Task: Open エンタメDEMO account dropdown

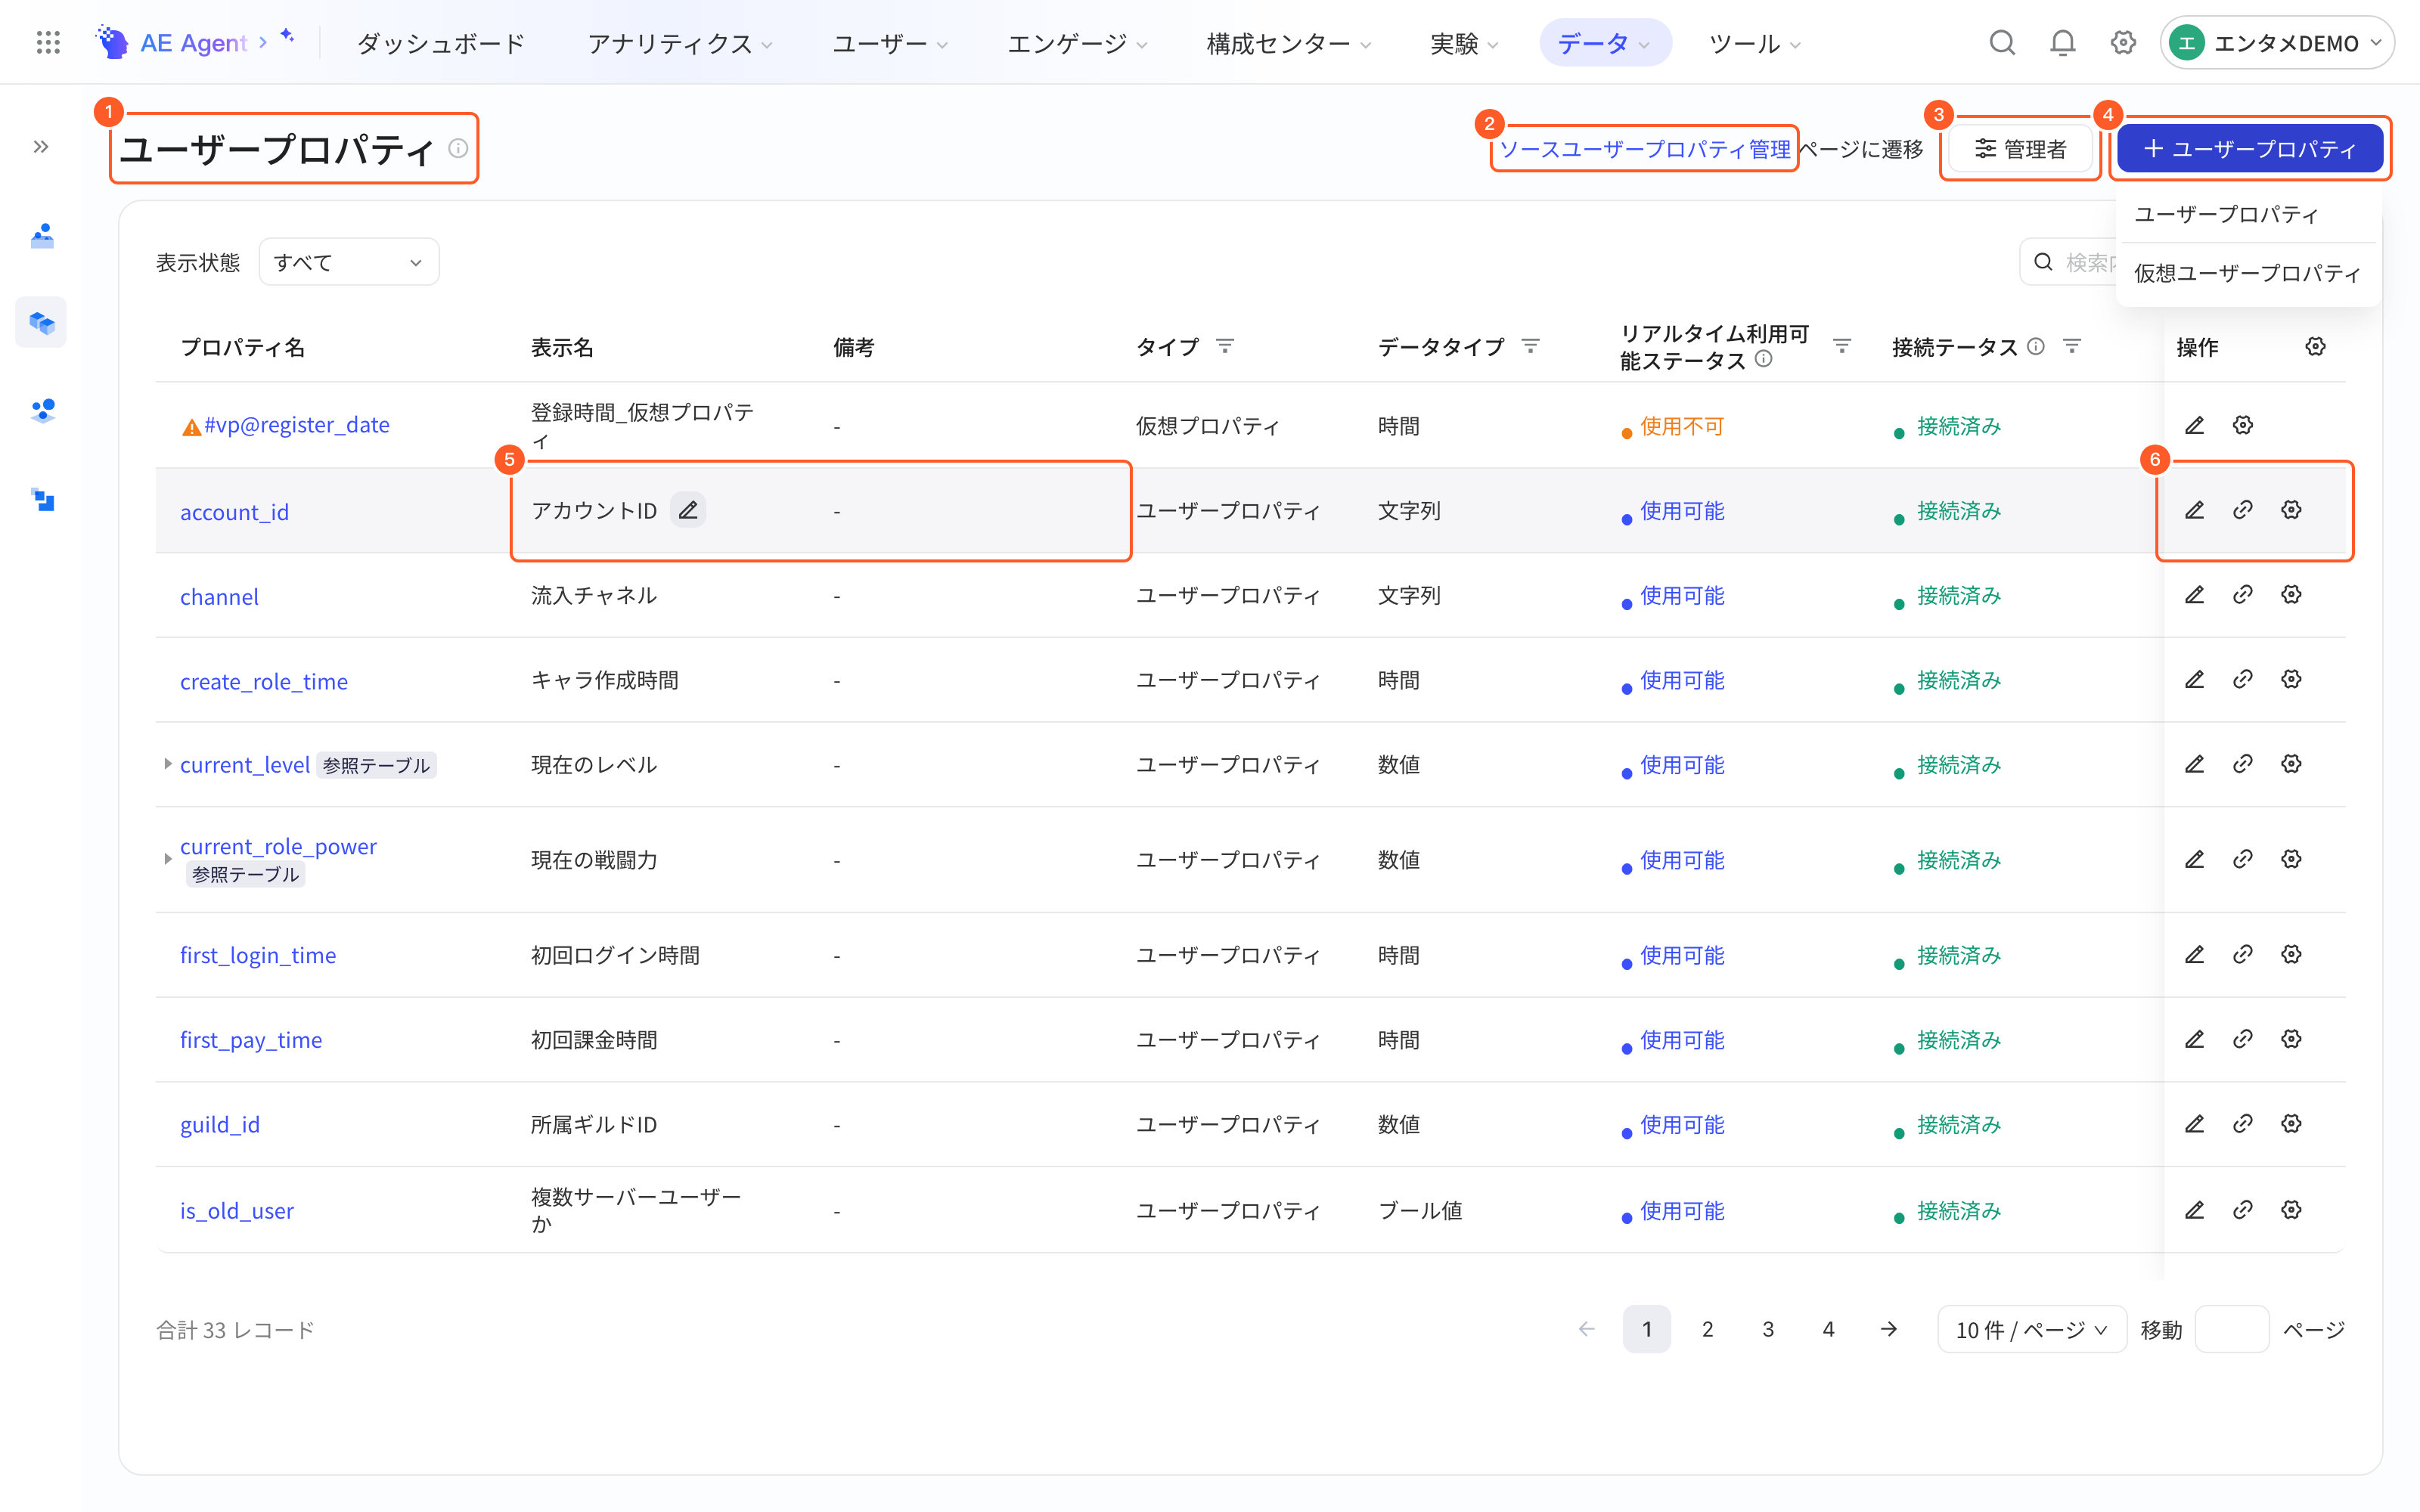Action: click(x=2276, y=43)
